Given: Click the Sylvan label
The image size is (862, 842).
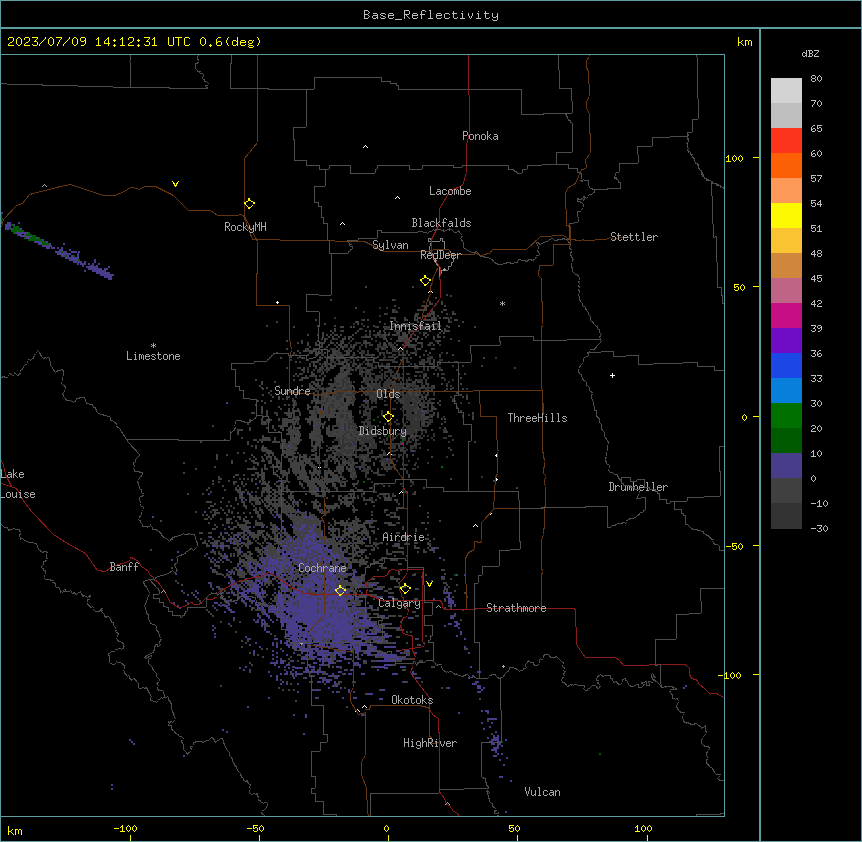Looking at the screenshot, I should click(390, 245).
